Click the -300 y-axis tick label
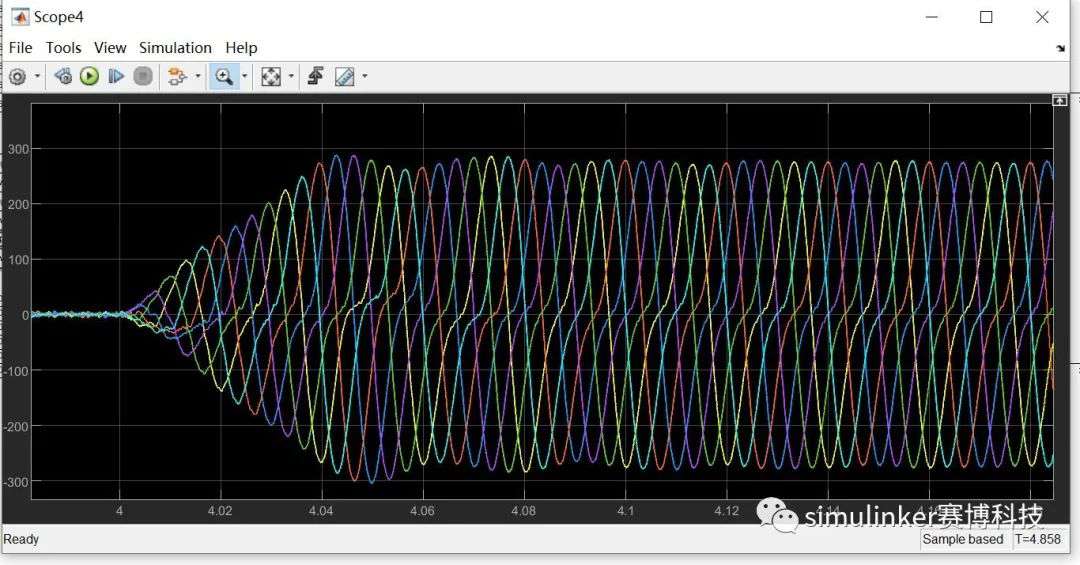 (16, 482)
